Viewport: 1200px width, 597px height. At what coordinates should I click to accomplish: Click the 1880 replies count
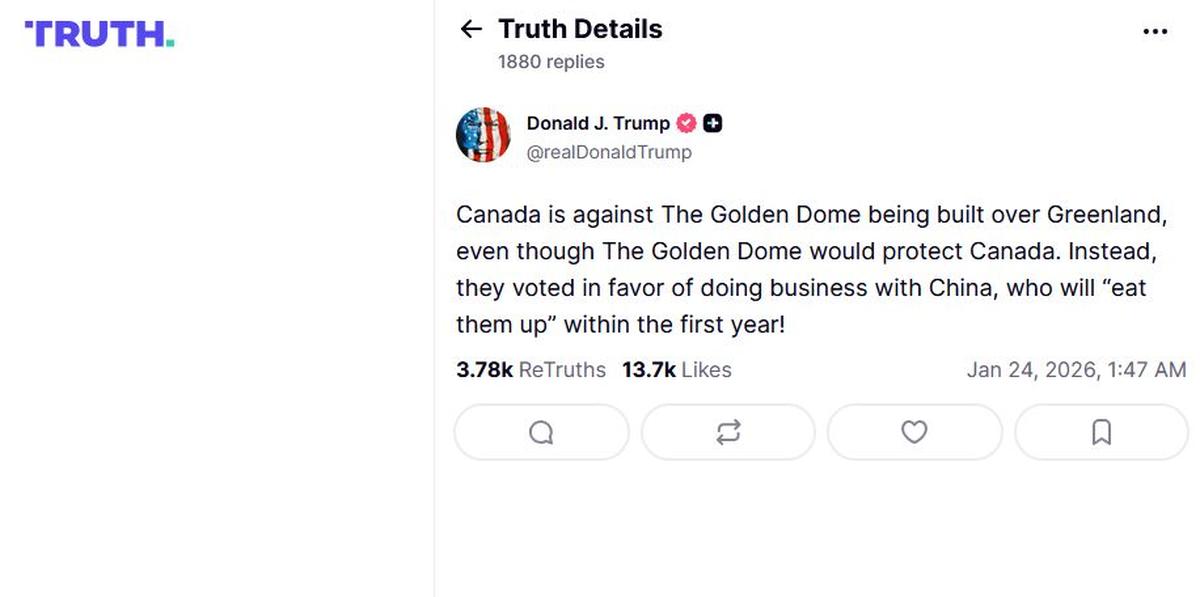[551, 62]
